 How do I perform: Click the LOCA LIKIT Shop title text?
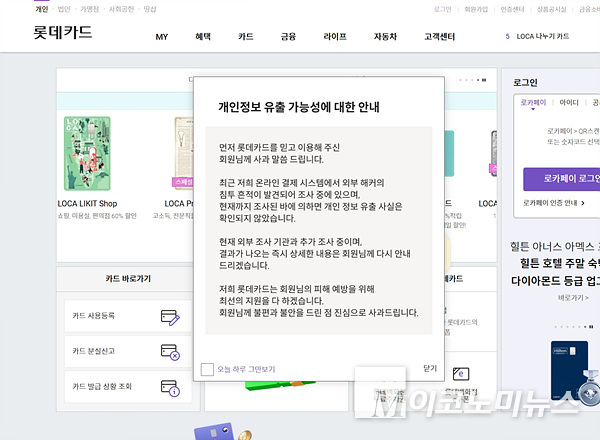87,204
